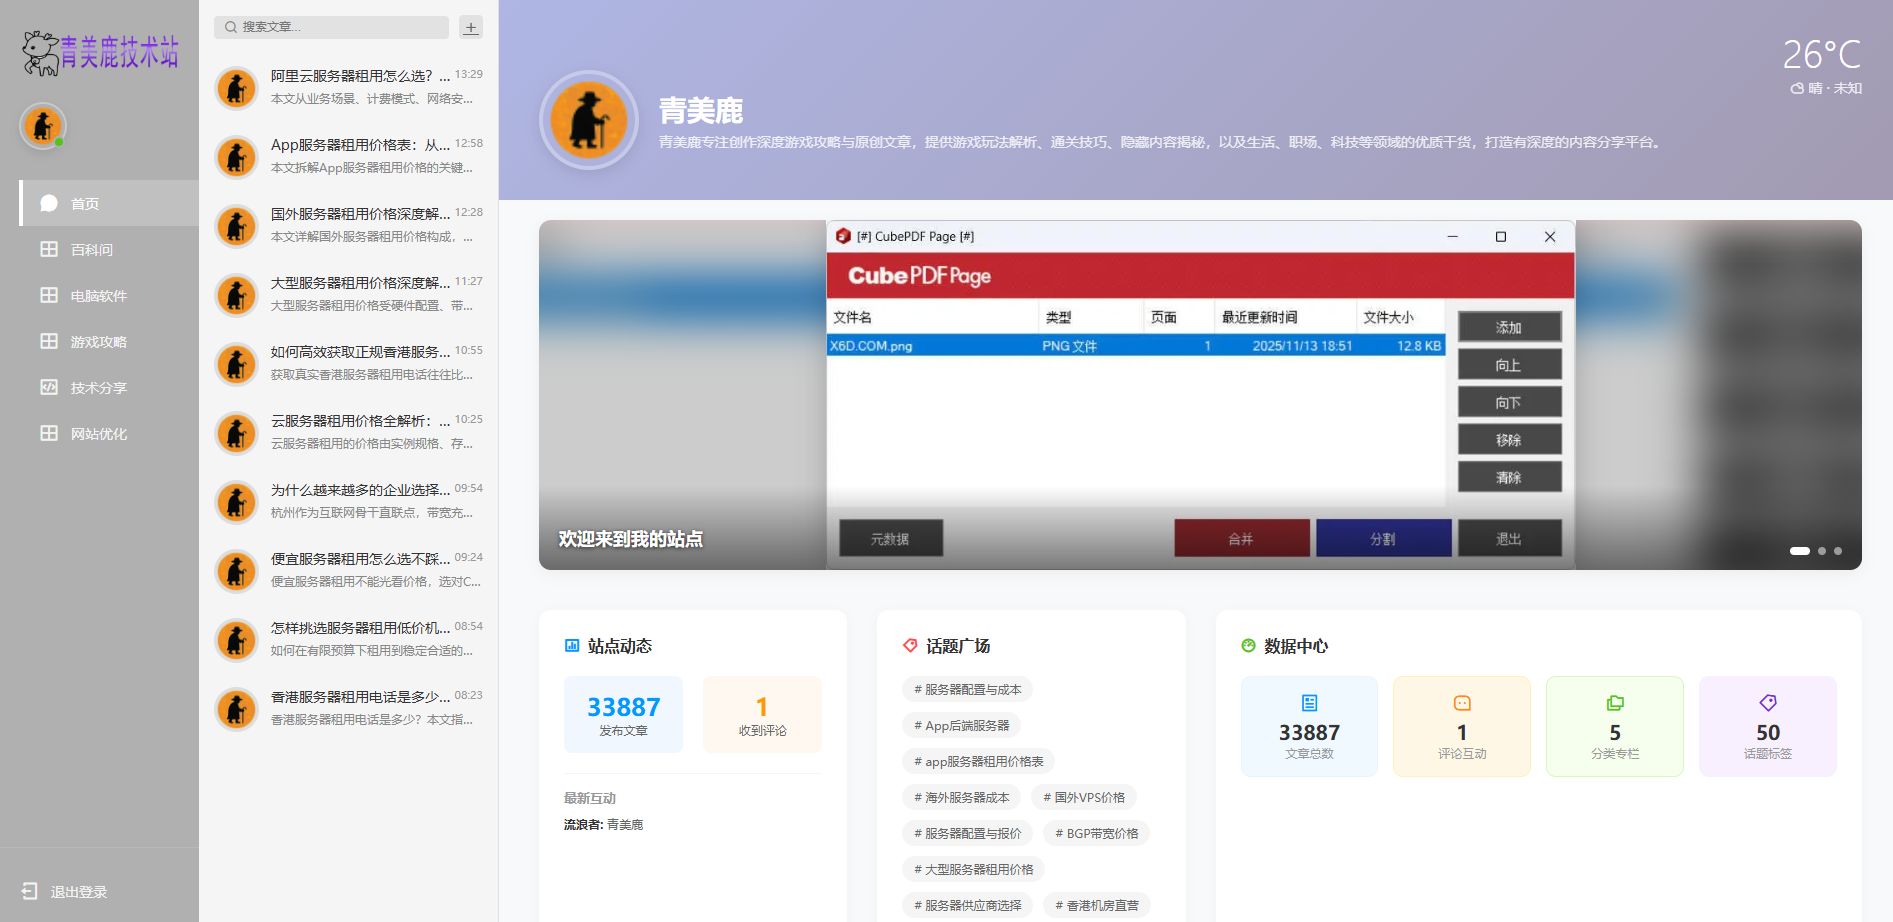
Task: Click the 话题广场 heading icon
Action: (x=910, y=646)
